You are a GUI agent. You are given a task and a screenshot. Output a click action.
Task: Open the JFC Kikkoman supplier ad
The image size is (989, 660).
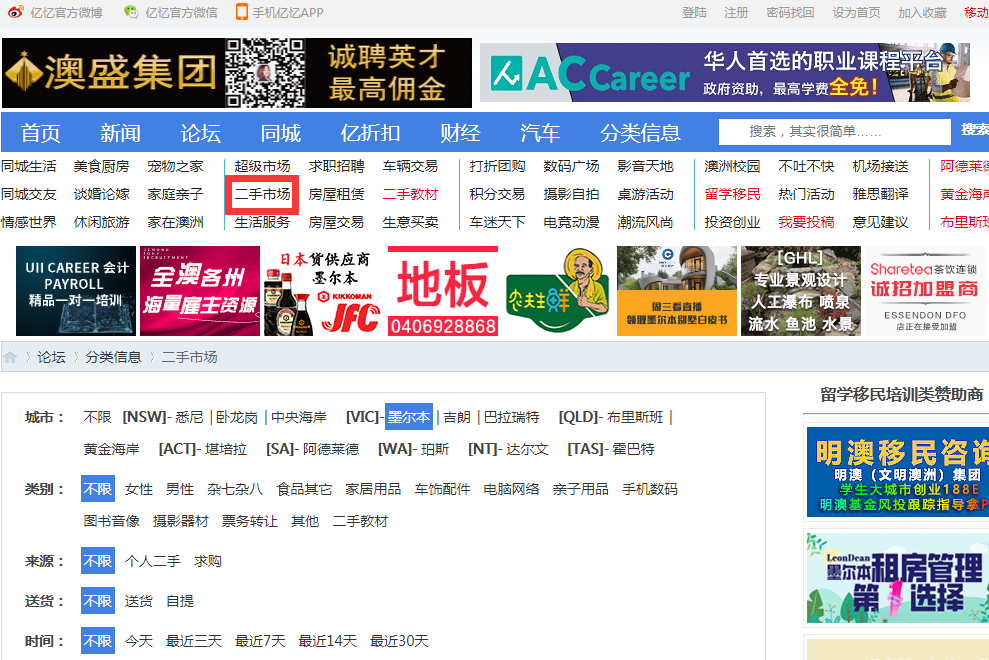click(323, 291)
